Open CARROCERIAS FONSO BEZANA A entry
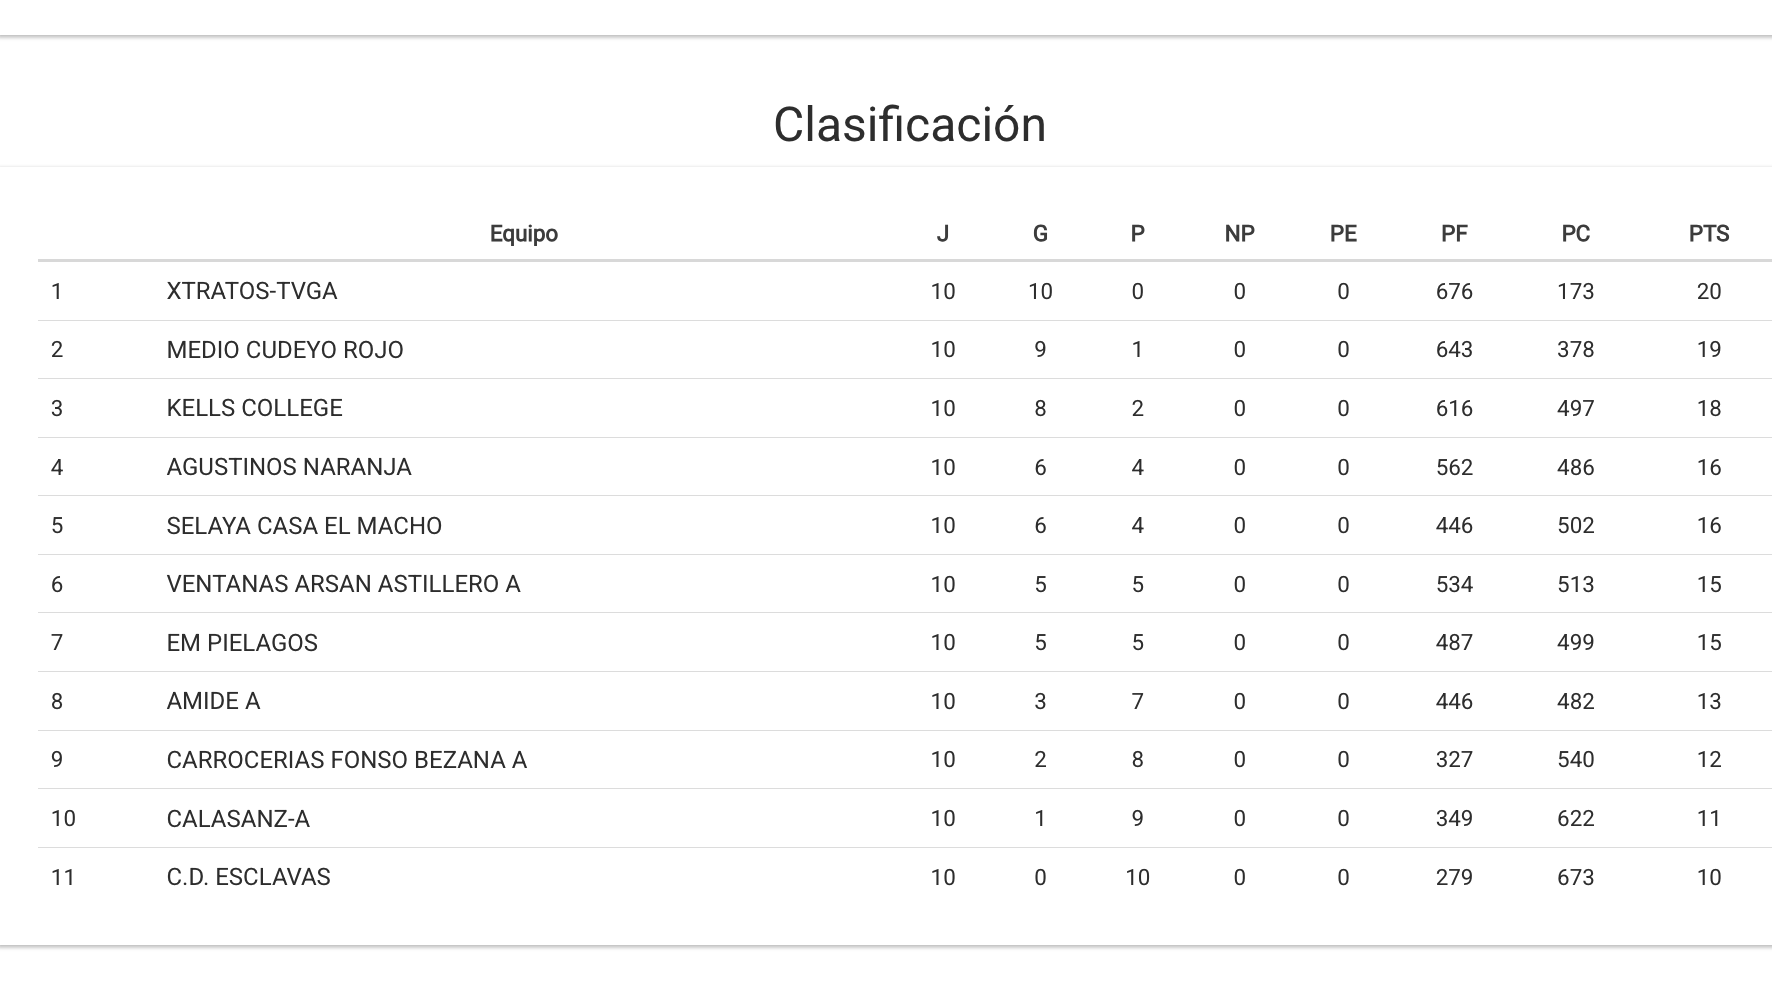This screenshot has width=1772, height=987. 346,760
